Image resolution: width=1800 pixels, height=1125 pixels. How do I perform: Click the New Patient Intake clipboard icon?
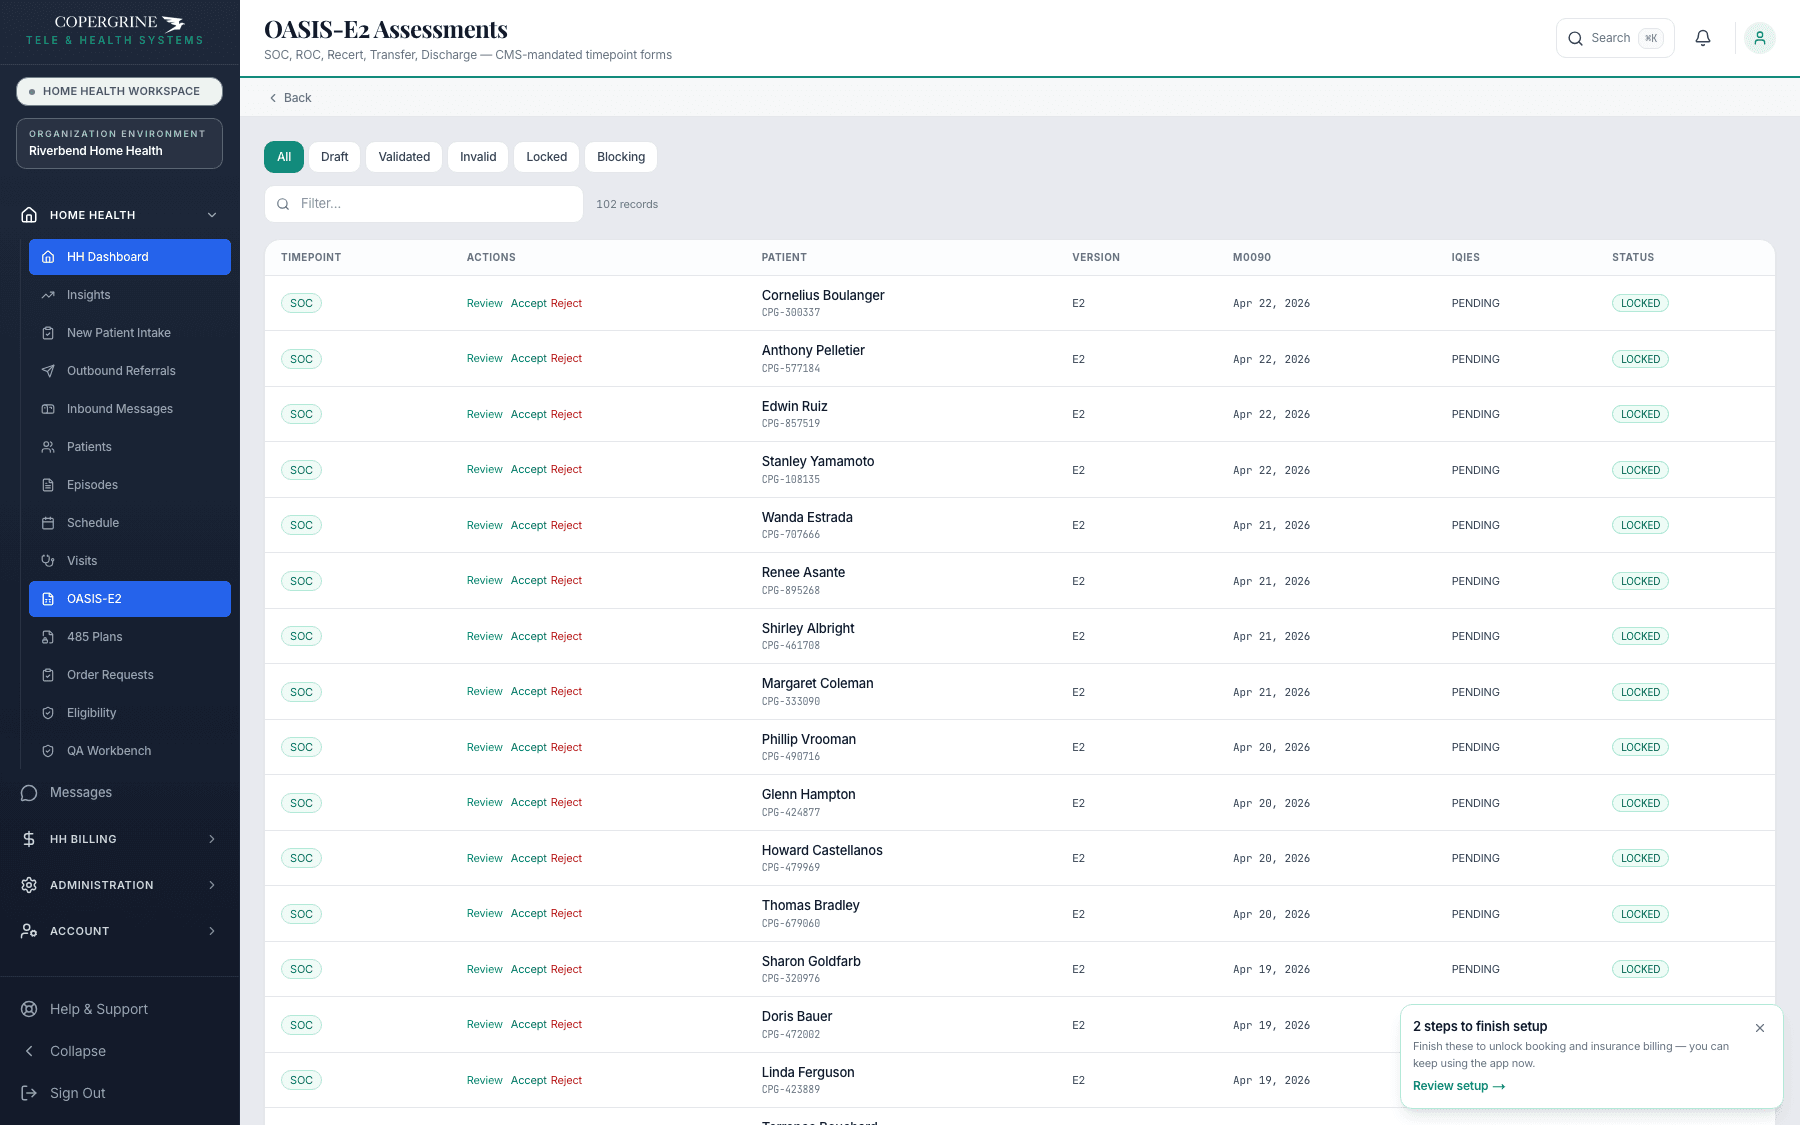point(48,333)
